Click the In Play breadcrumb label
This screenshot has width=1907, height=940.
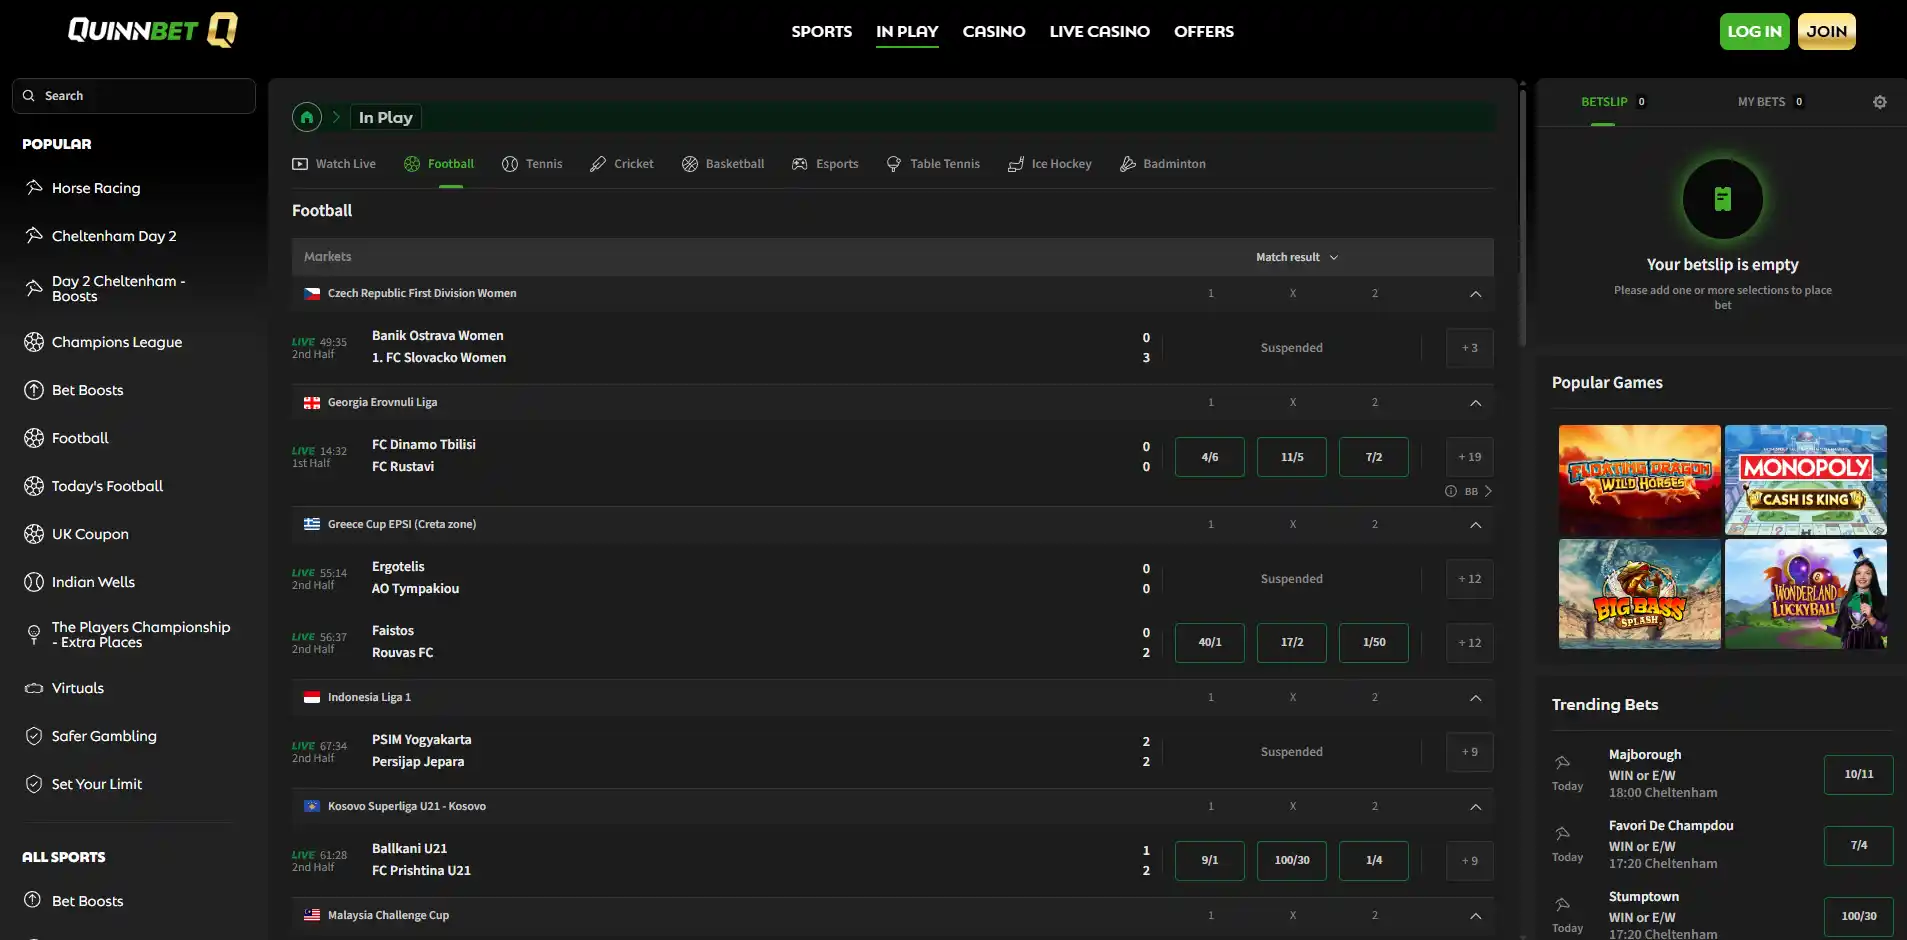(386, 118)
